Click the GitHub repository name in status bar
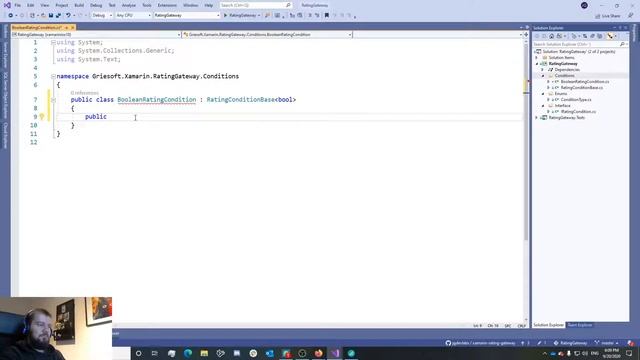 coord(480,343)
